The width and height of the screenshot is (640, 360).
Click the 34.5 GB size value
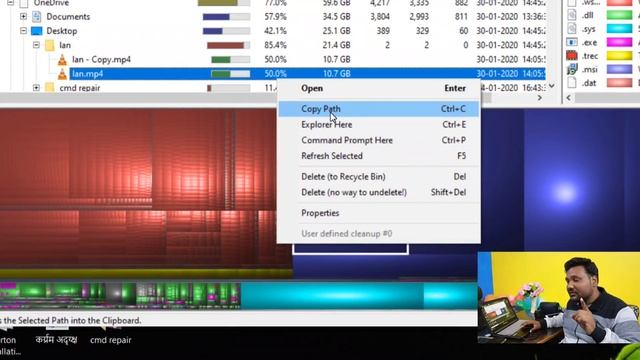tap(336, 17)
